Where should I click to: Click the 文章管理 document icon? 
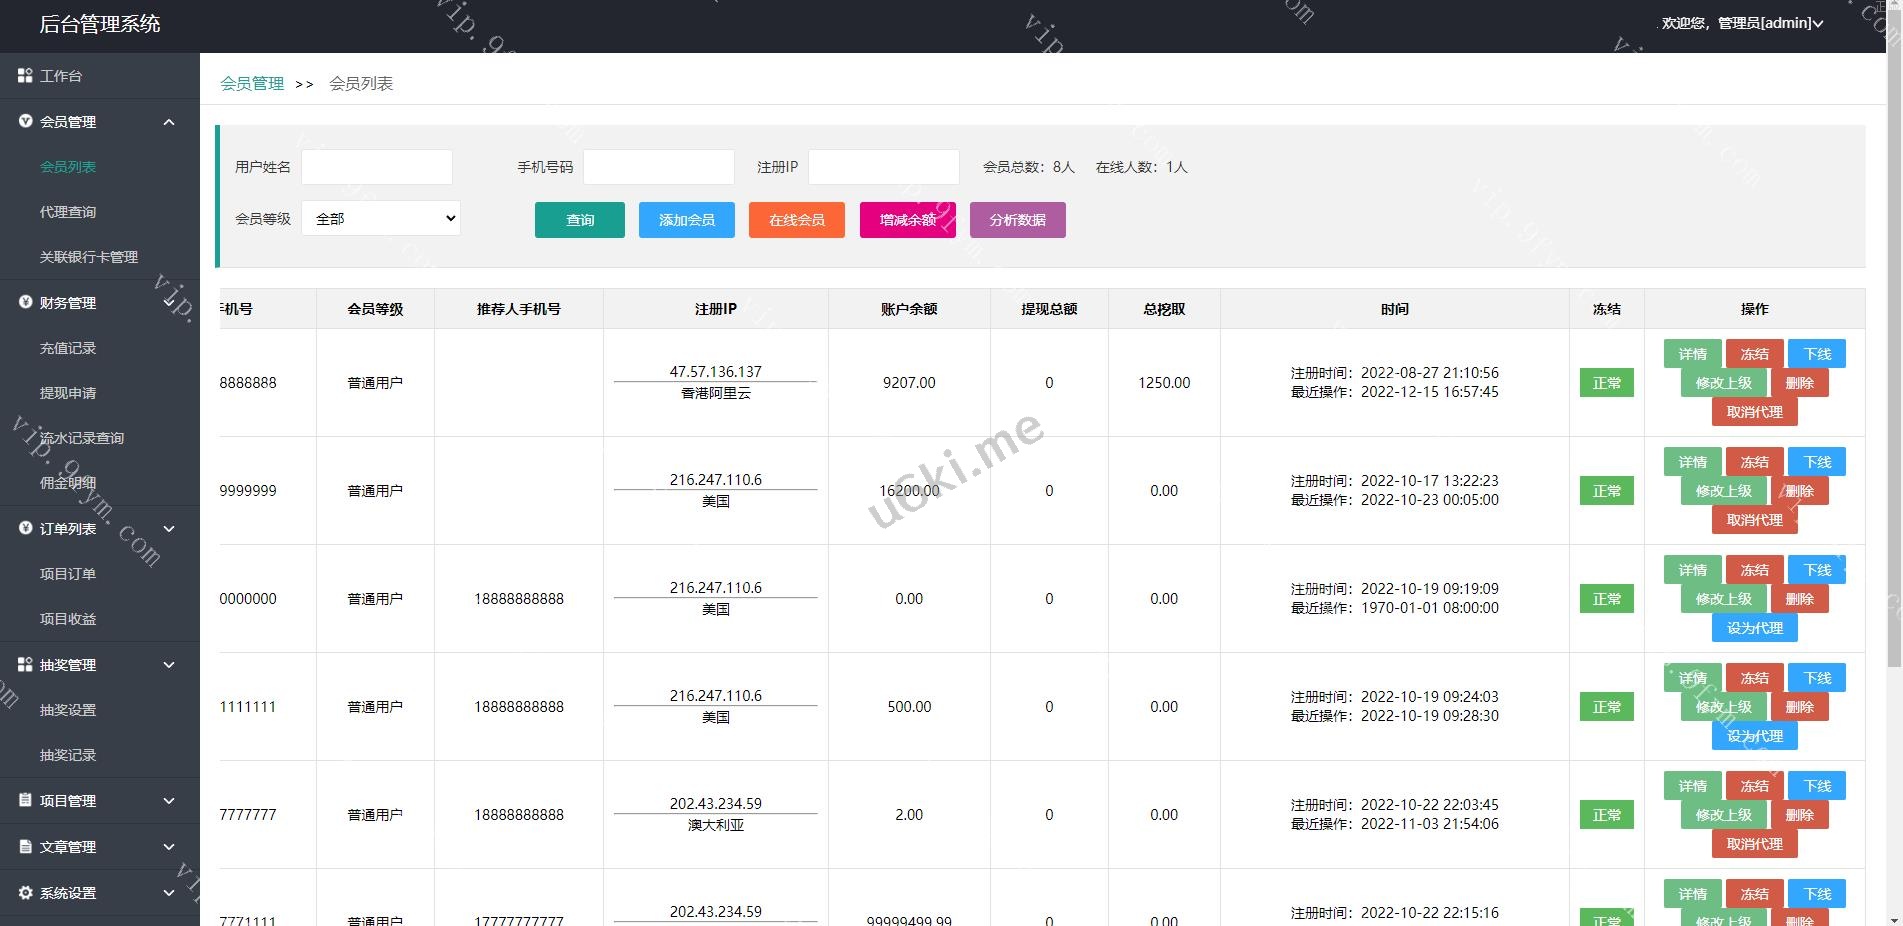(25, 847)
